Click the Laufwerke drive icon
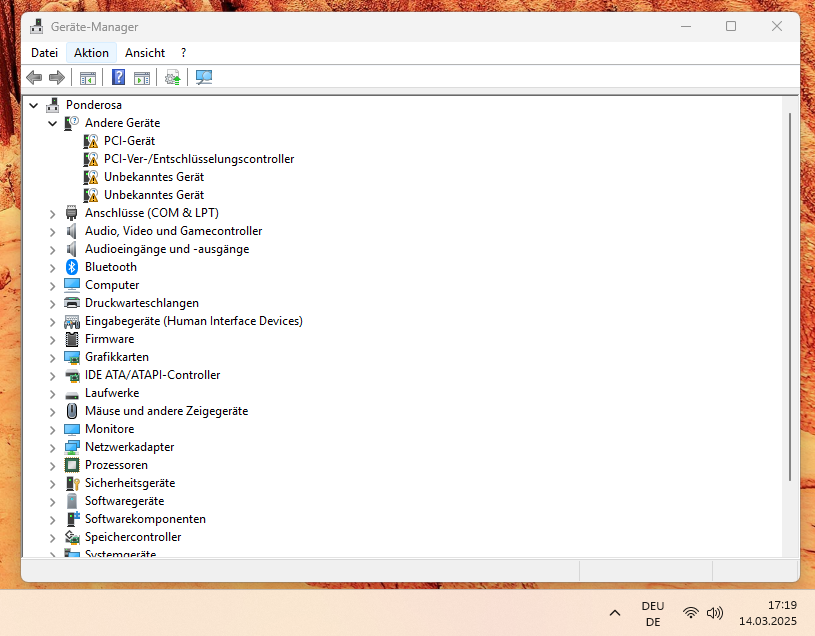This screenshot has height=636, width=815. point(72,395)
